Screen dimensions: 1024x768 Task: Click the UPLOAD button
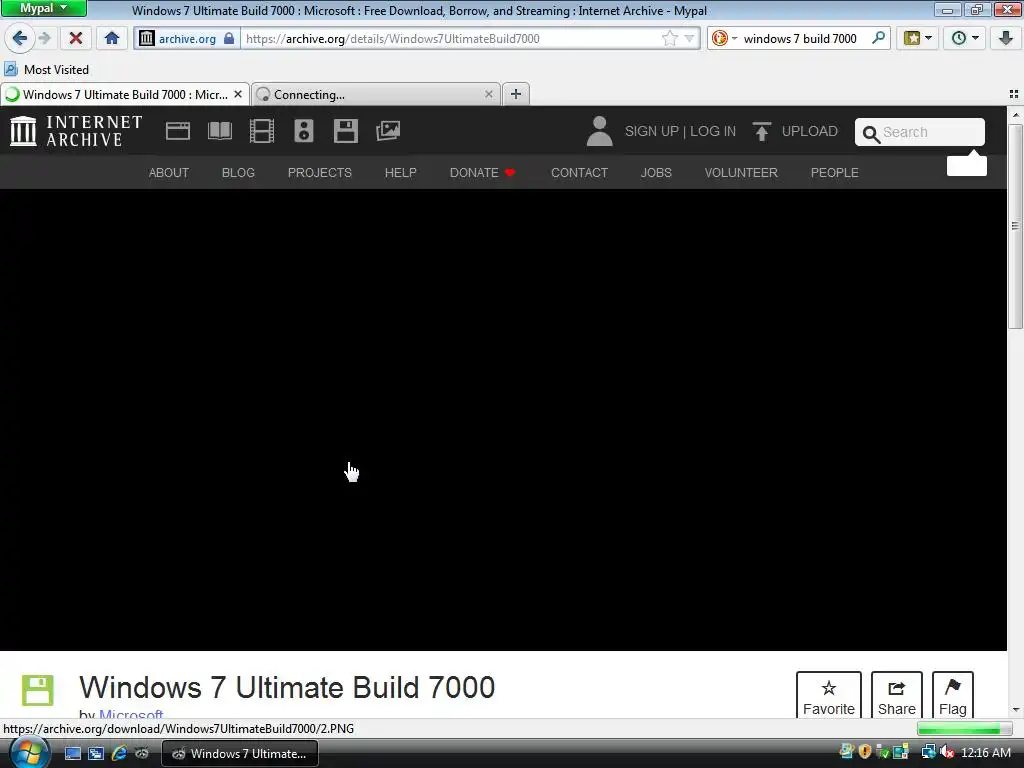tap(795, 131)
